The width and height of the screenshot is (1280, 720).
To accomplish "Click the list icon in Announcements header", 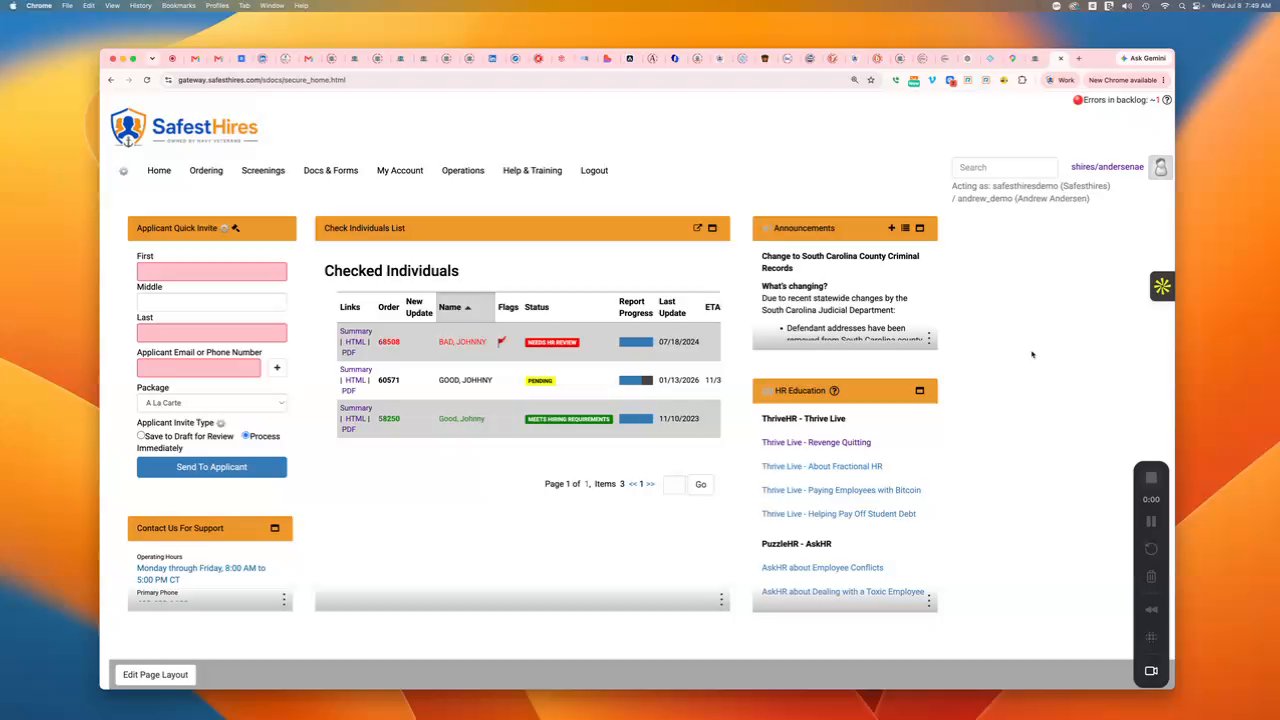I will (x=905, y=228).
